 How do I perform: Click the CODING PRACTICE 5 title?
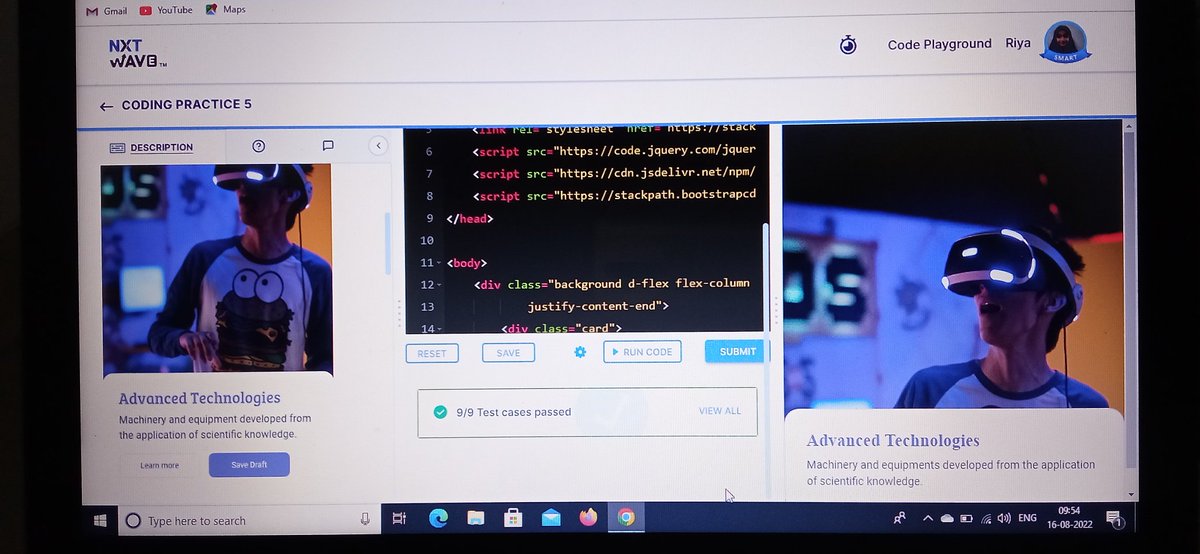(x=187, y=105)
